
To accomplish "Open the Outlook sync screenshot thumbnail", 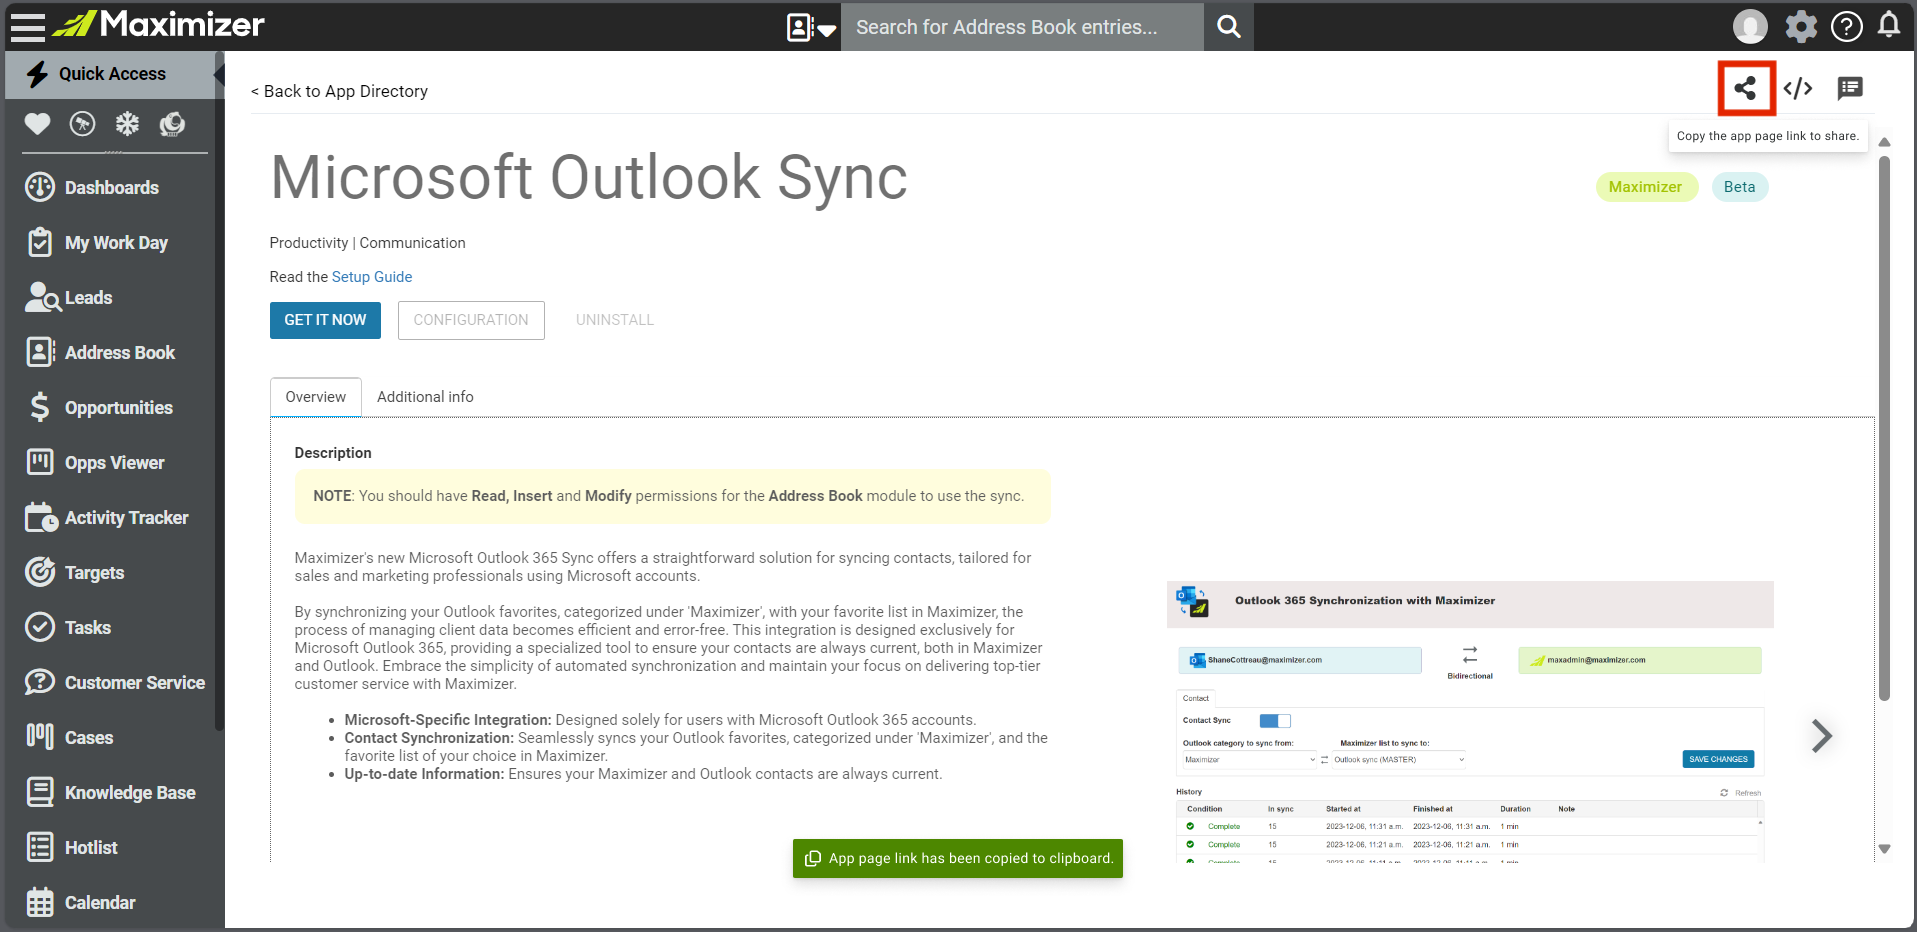I will 1469,722.
